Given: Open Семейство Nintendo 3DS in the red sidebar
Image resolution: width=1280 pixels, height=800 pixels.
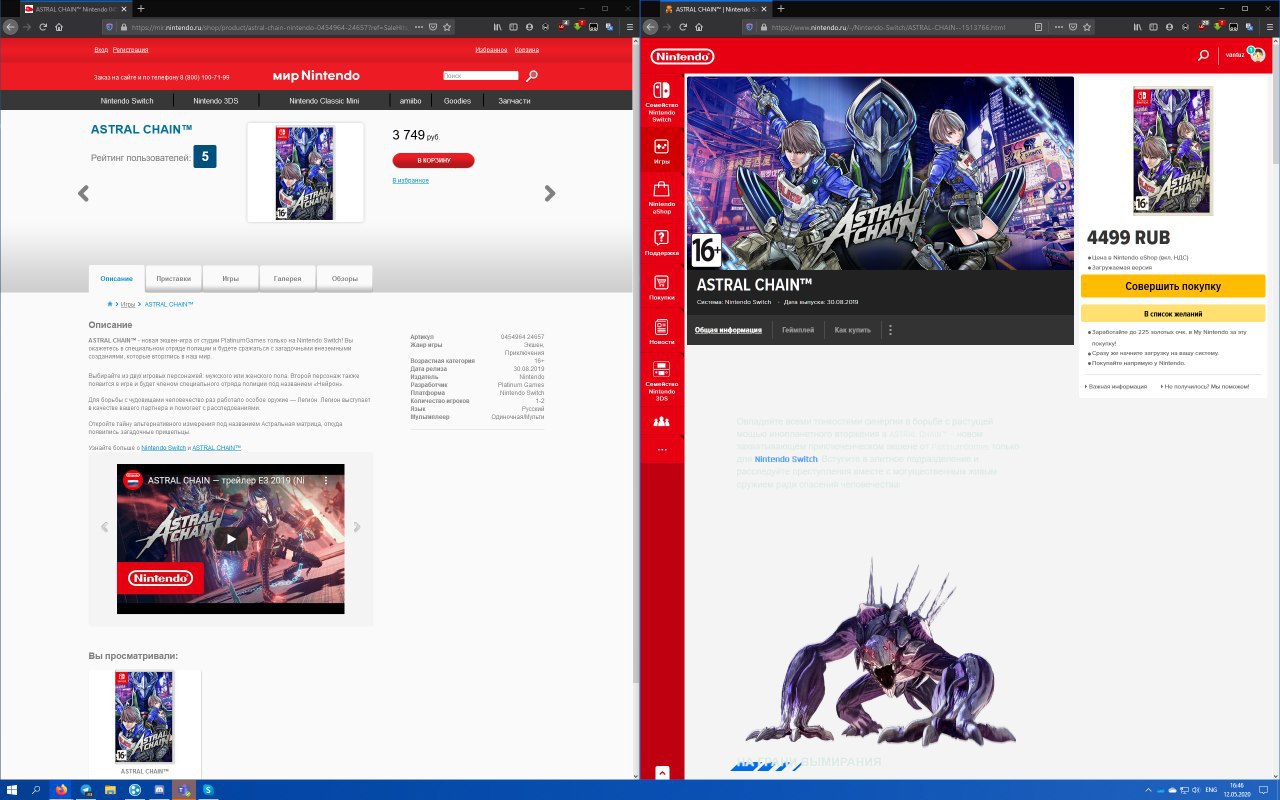Looking at the screenshot, I should [662, 380].
